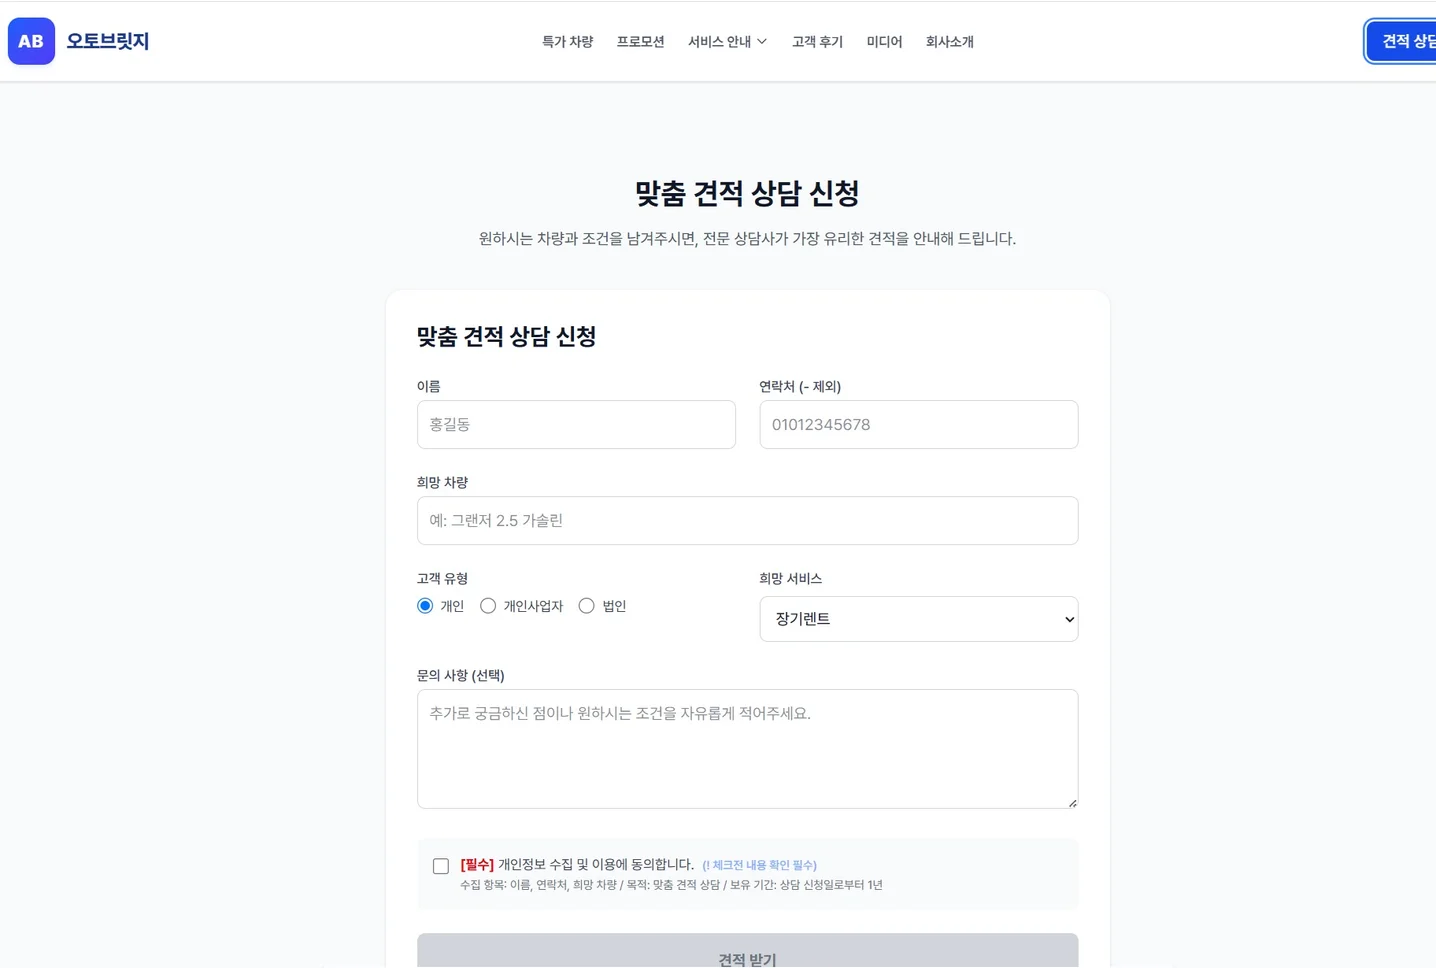Open the 프로모션 menu item
This screenshot has height=968, width=1436.
(x=640, y=42)
